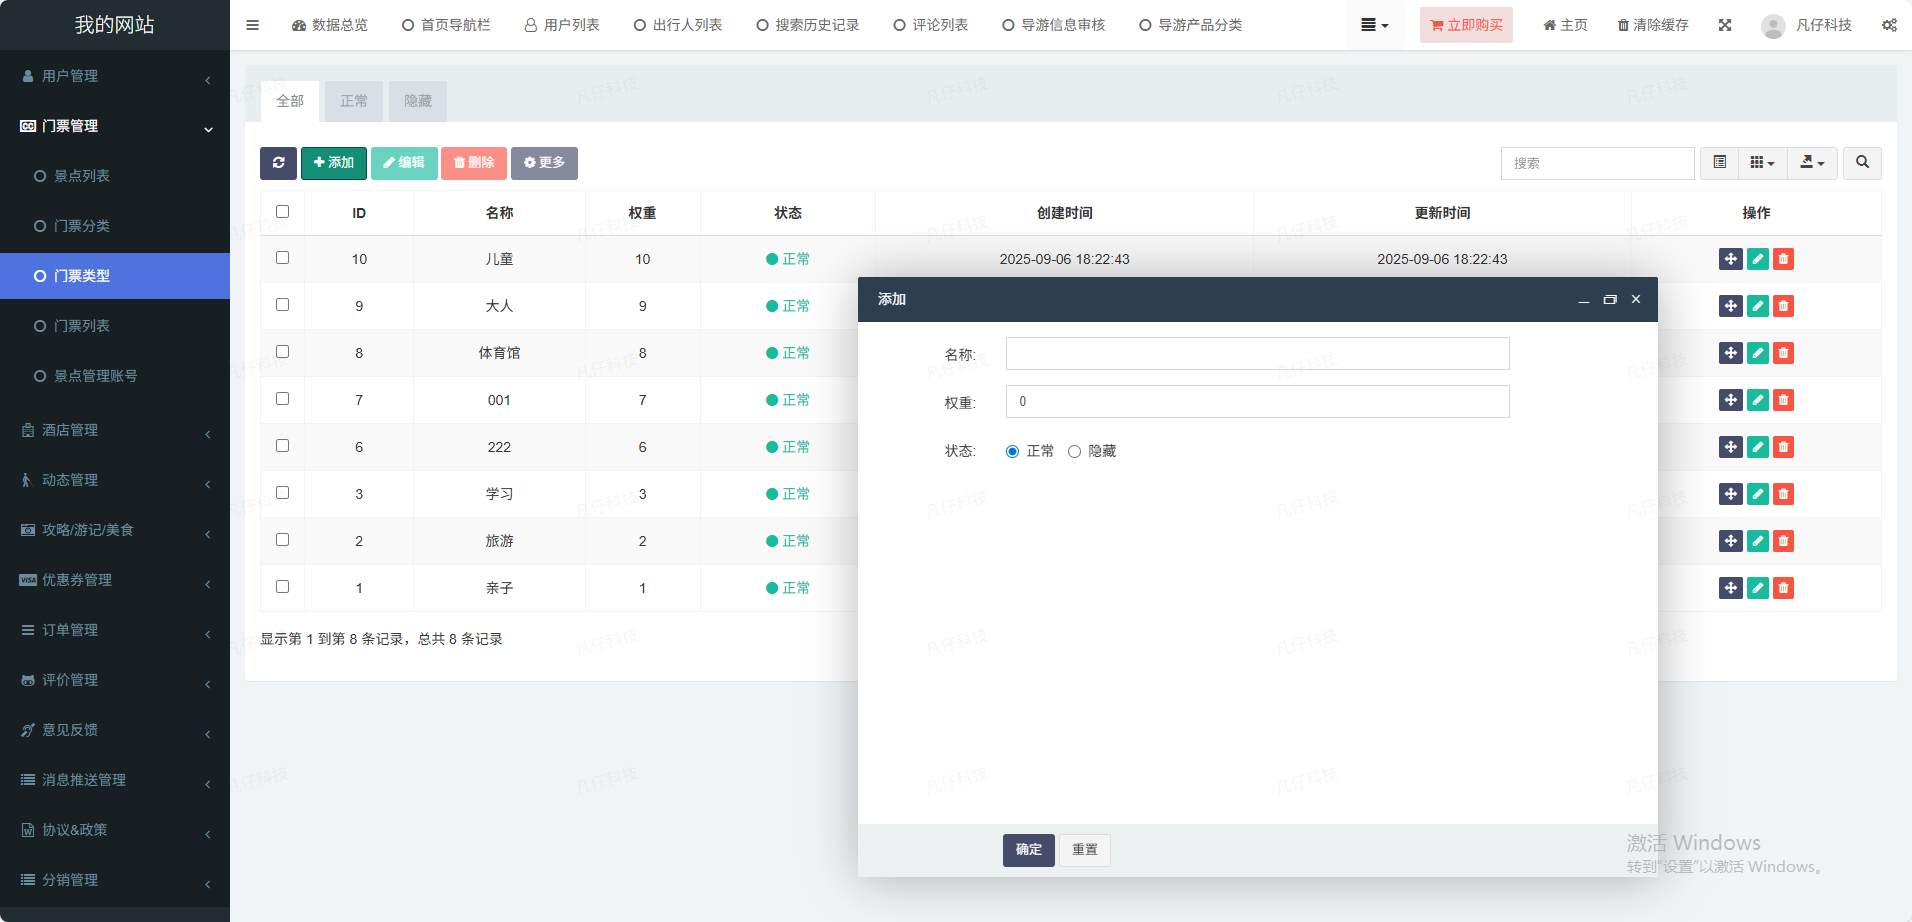The image size is (1912, 922).
Task: Click the green edit icon for 亲子 row
Action: (1757, 588)
